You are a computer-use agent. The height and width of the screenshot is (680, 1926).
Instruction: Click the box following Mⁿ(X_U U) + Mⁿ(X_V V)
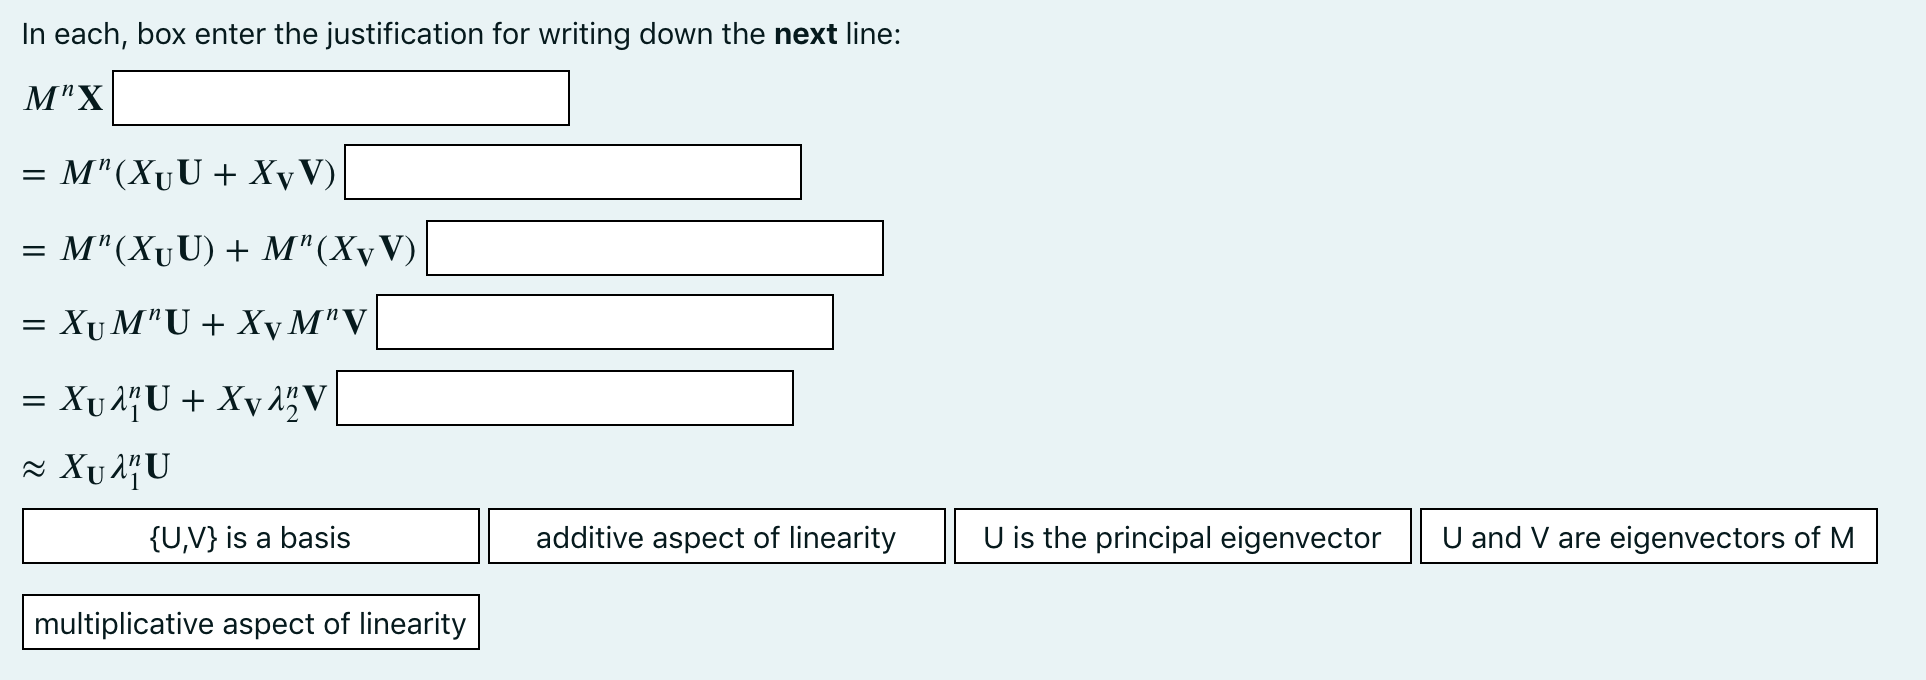pos(654,247)
